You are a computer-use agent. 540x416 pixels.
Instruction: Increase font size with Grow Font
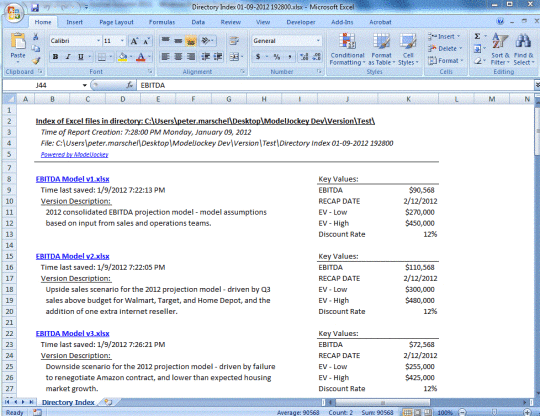(x=134, y=41)
